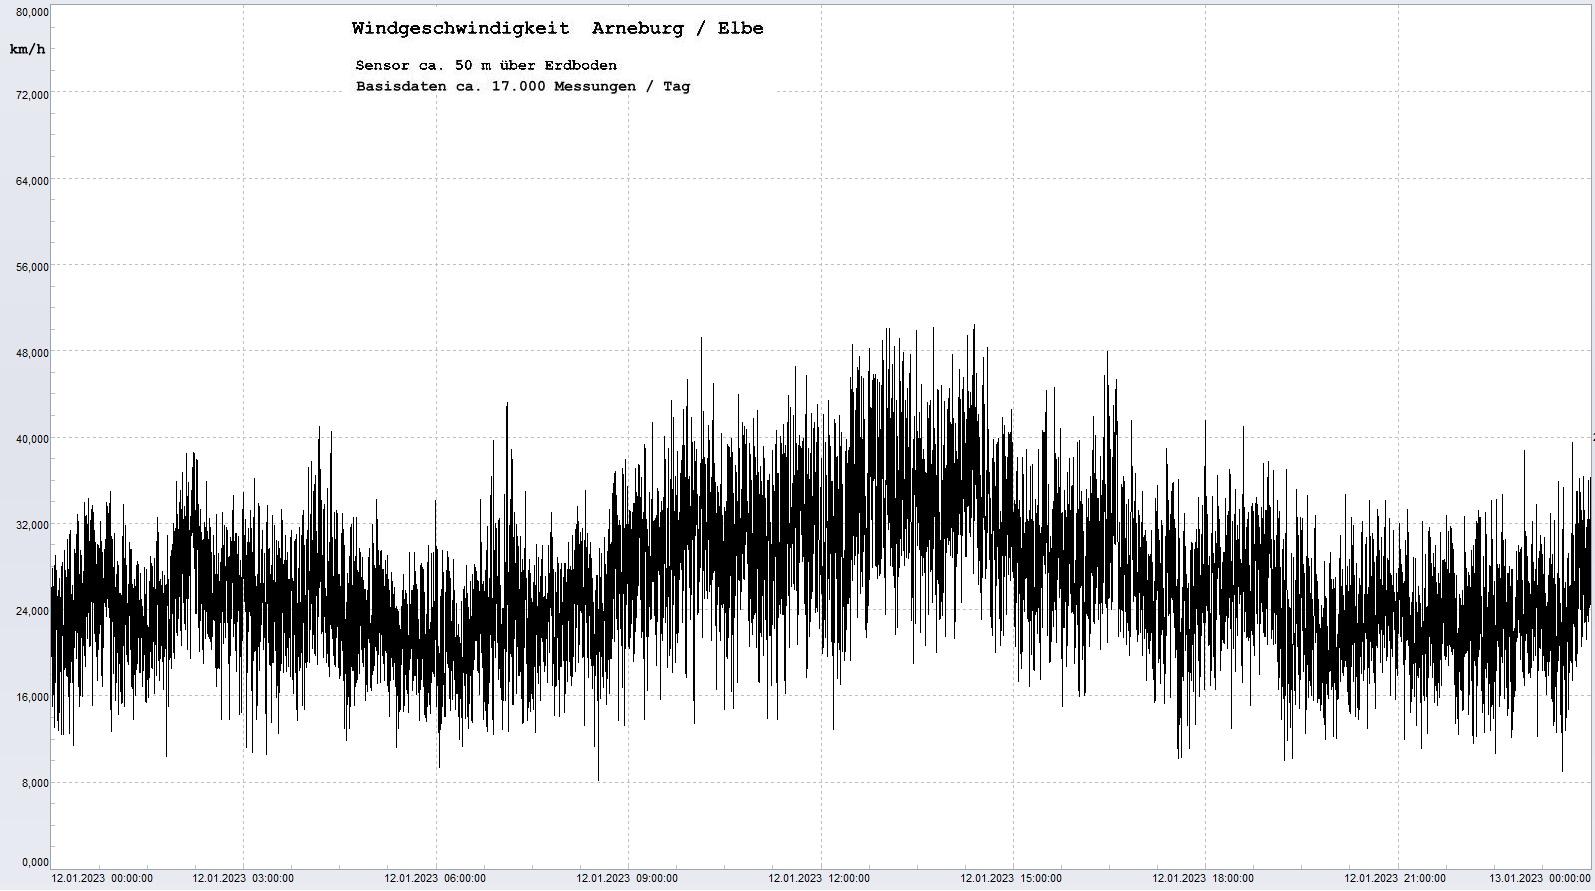Screen dimensions: 1595x891
Task: Select the 24,000 y-axis label
Action: tap(31, 611)
